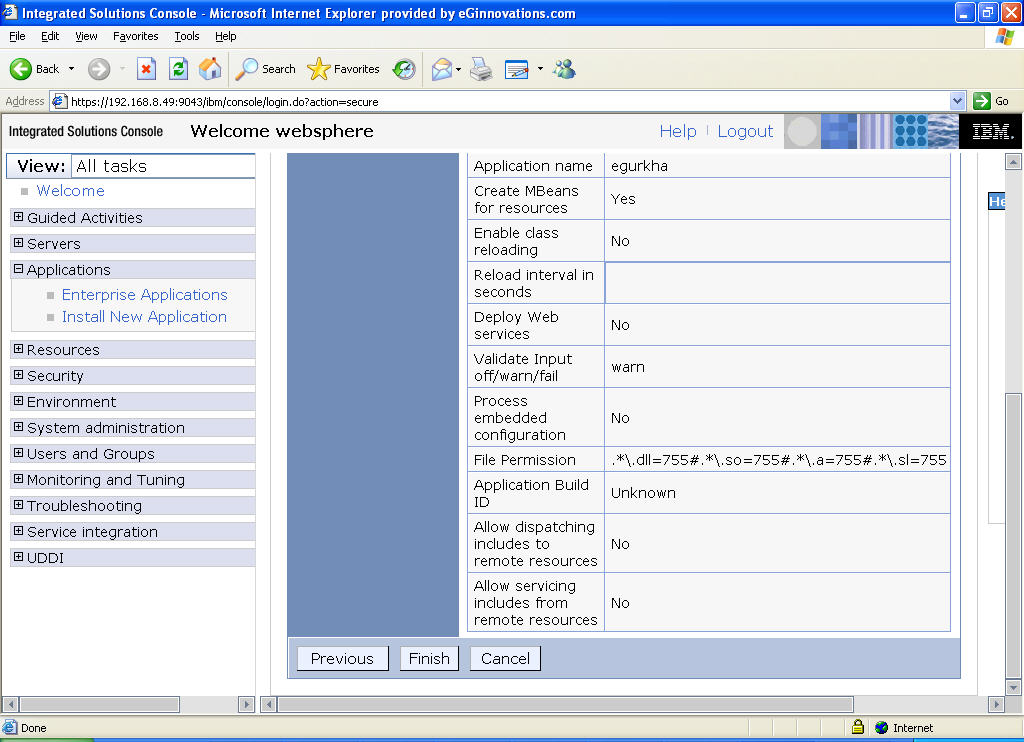Click the Cancel button
The height and width of the screenshot is (742, 1024).
[505, 658]
